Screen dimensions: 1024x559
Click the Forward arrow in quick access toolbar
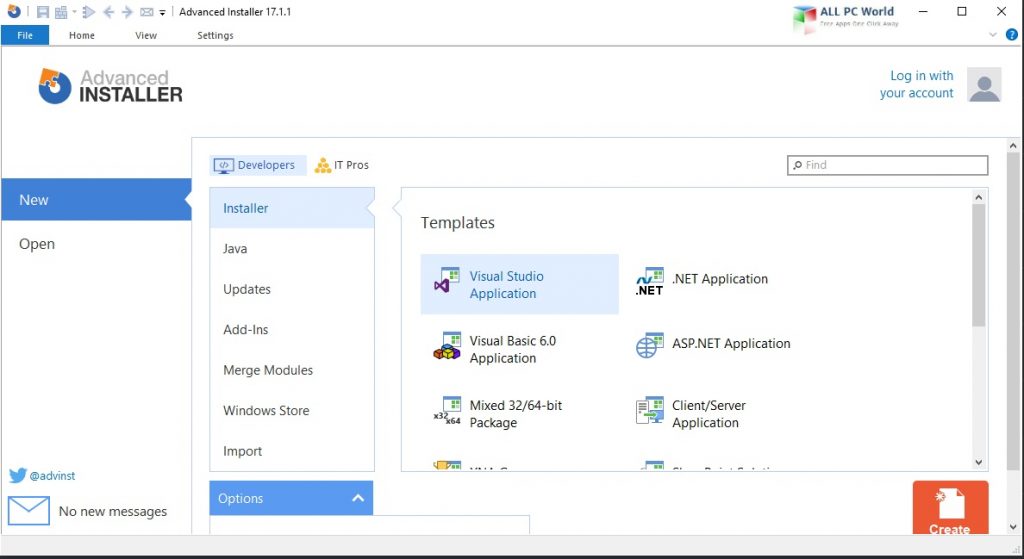tap(127, 12)
